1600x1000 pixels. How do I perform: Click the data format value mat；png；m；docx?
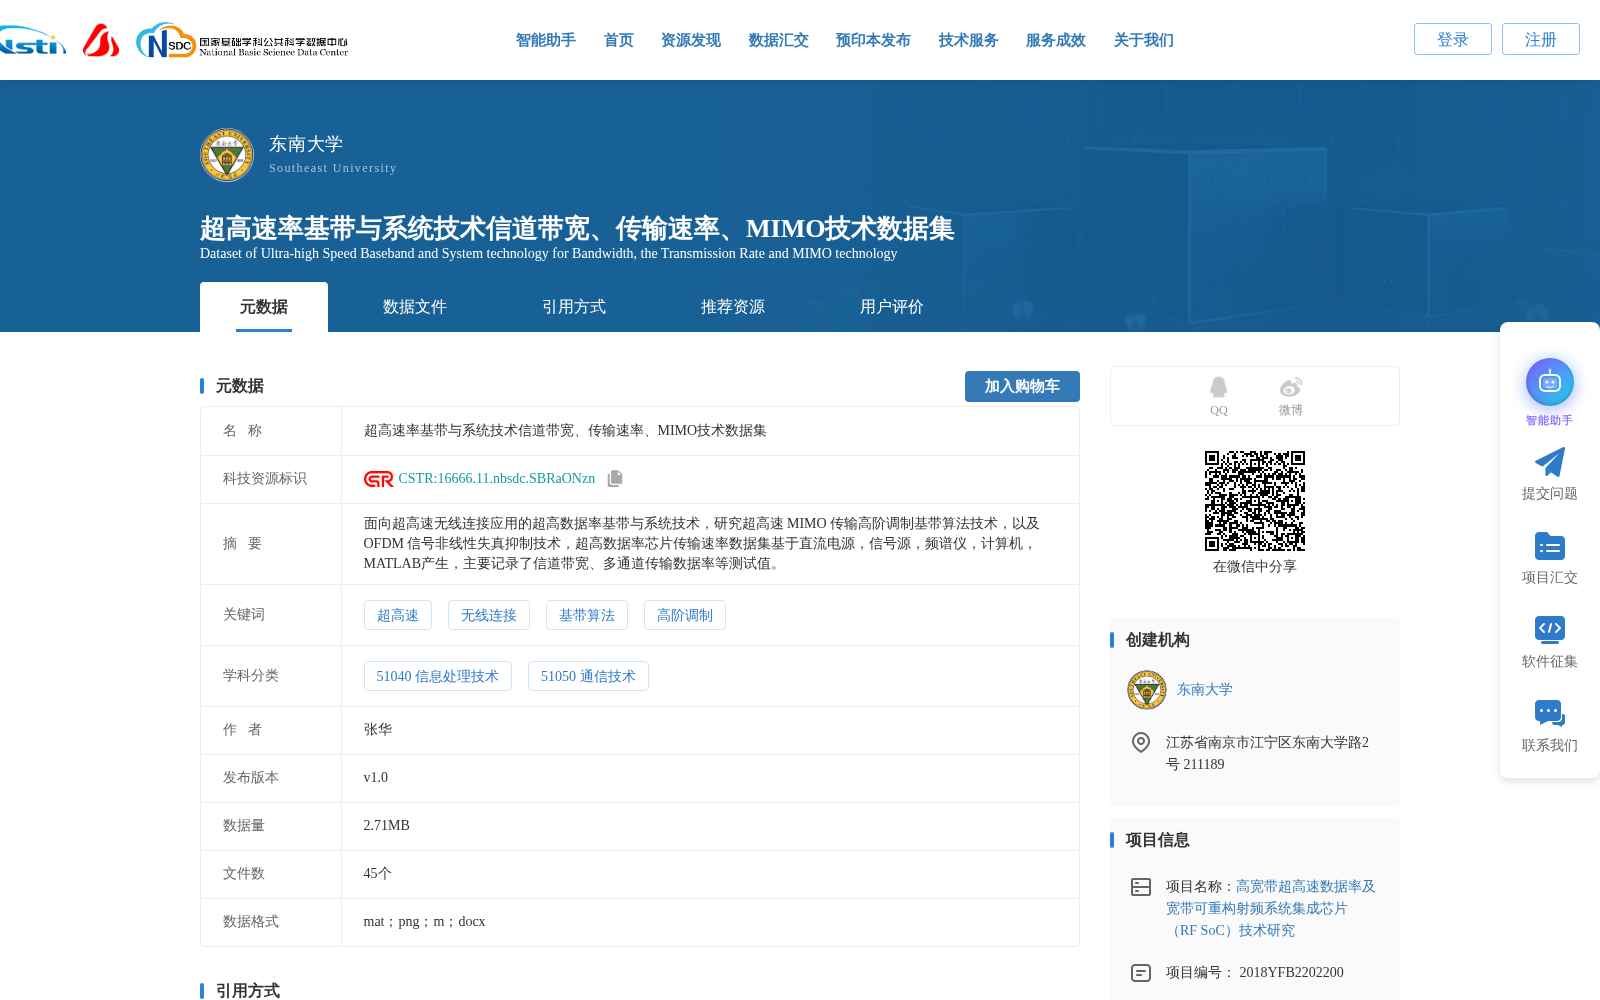click(x=425, y=922)
